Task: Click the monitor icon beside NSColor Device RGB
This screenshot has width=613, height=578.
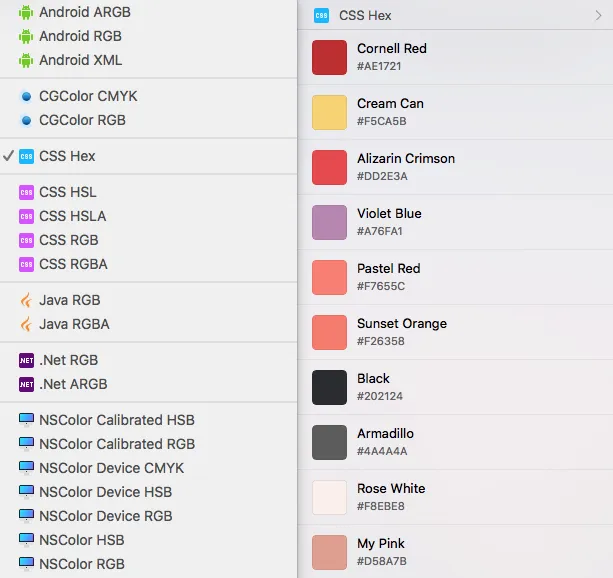Action: point(26,516)
